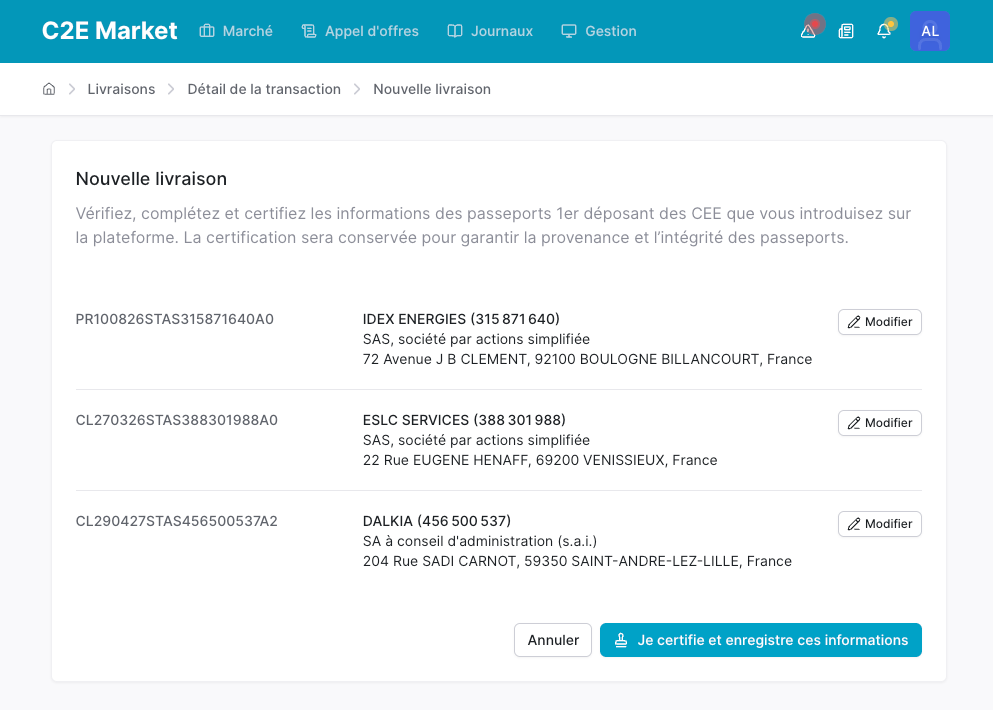Click the Nouvelle livraison breadcrumb
The width and height of the screenshot is (993, 710).
[432, 89]
